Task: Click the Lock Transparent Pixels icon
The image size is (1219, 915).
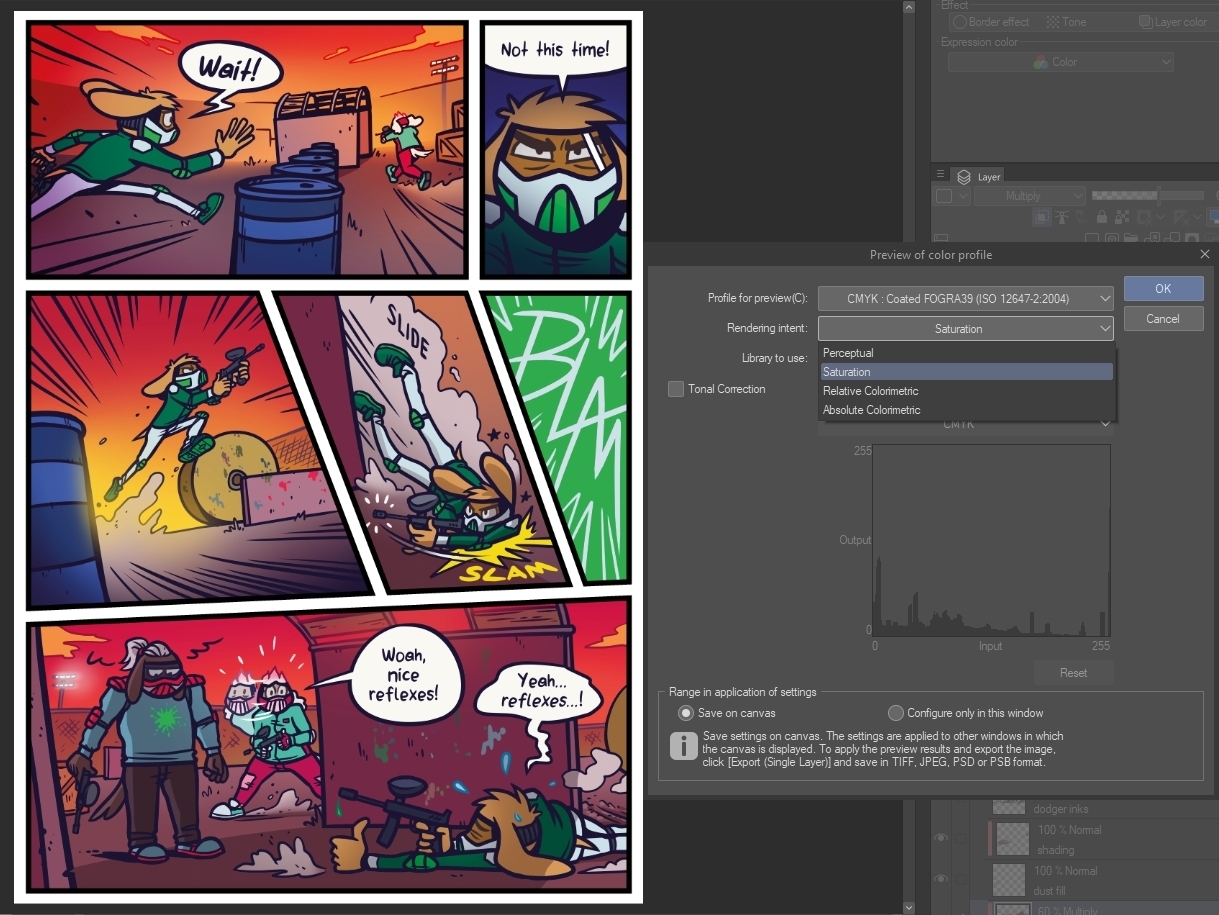Action: tap(1122, 217)
